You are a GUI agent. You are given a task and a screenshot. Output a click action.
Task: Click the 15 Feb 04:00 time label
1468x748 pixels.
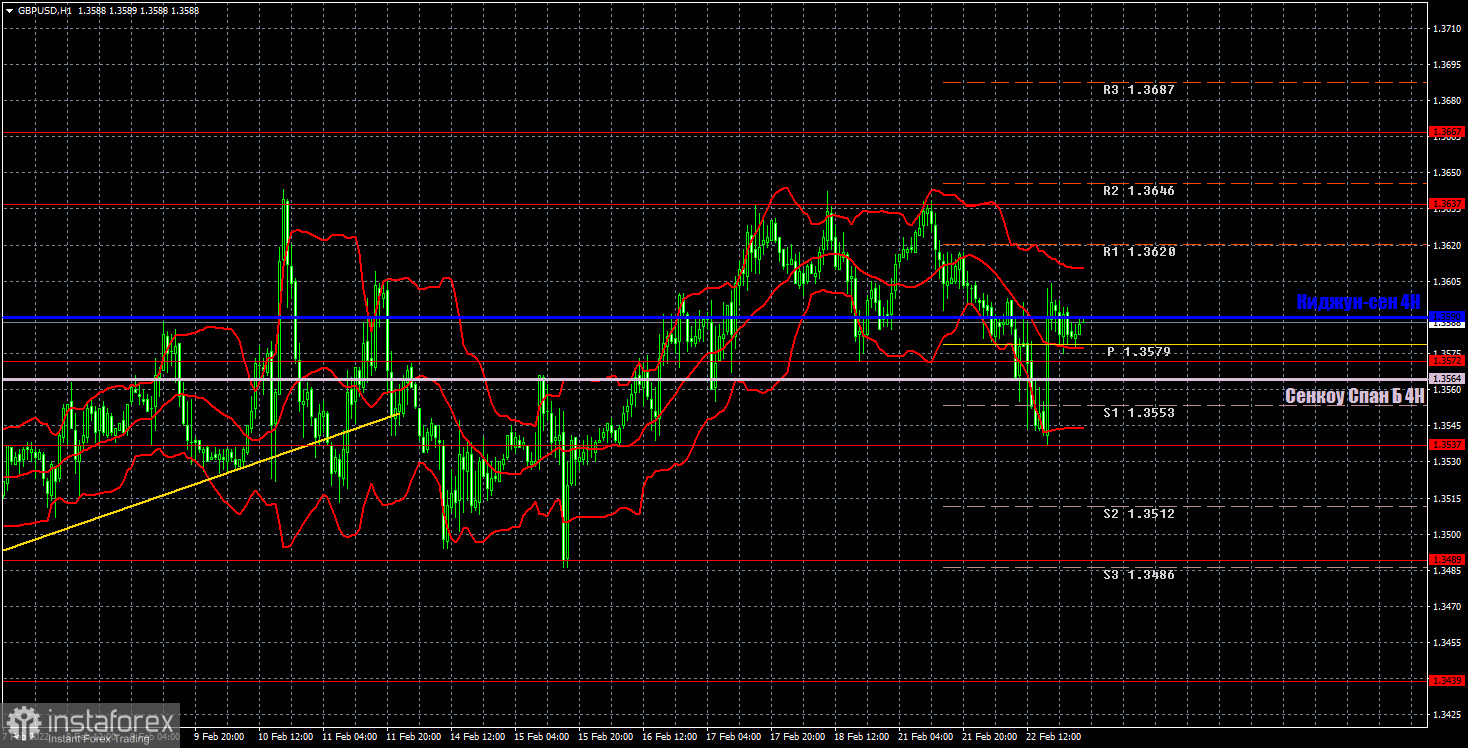coord(542,737)
